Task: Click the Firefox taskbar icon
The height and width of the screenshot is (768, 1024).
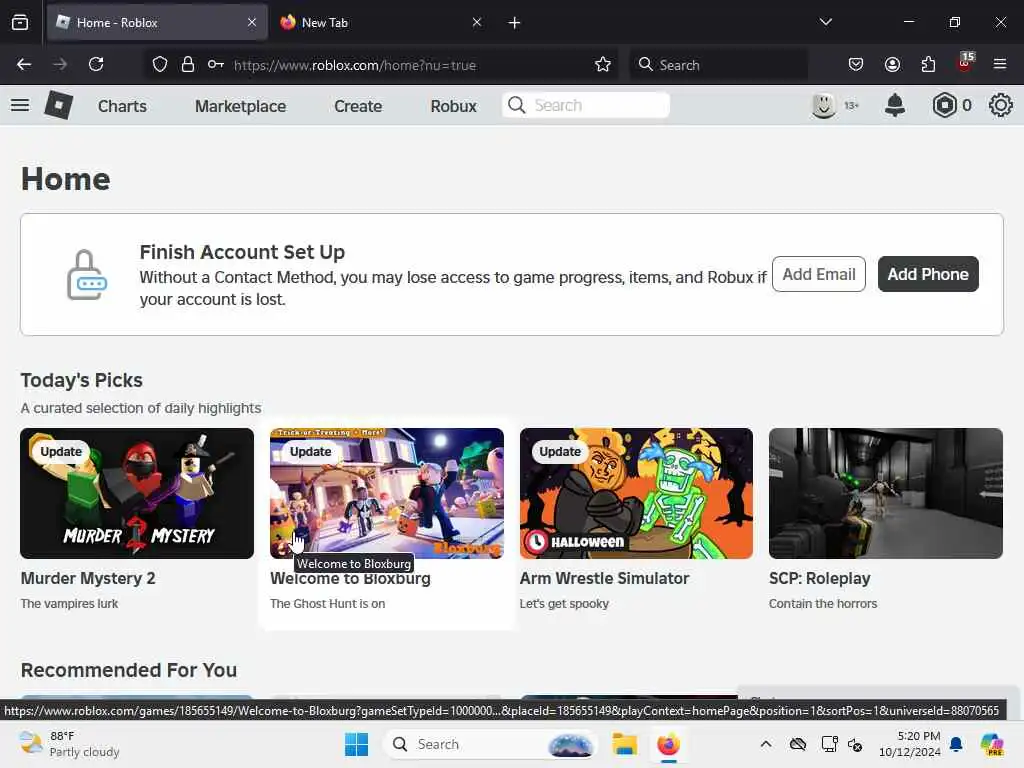Action: tap(669, 744)
